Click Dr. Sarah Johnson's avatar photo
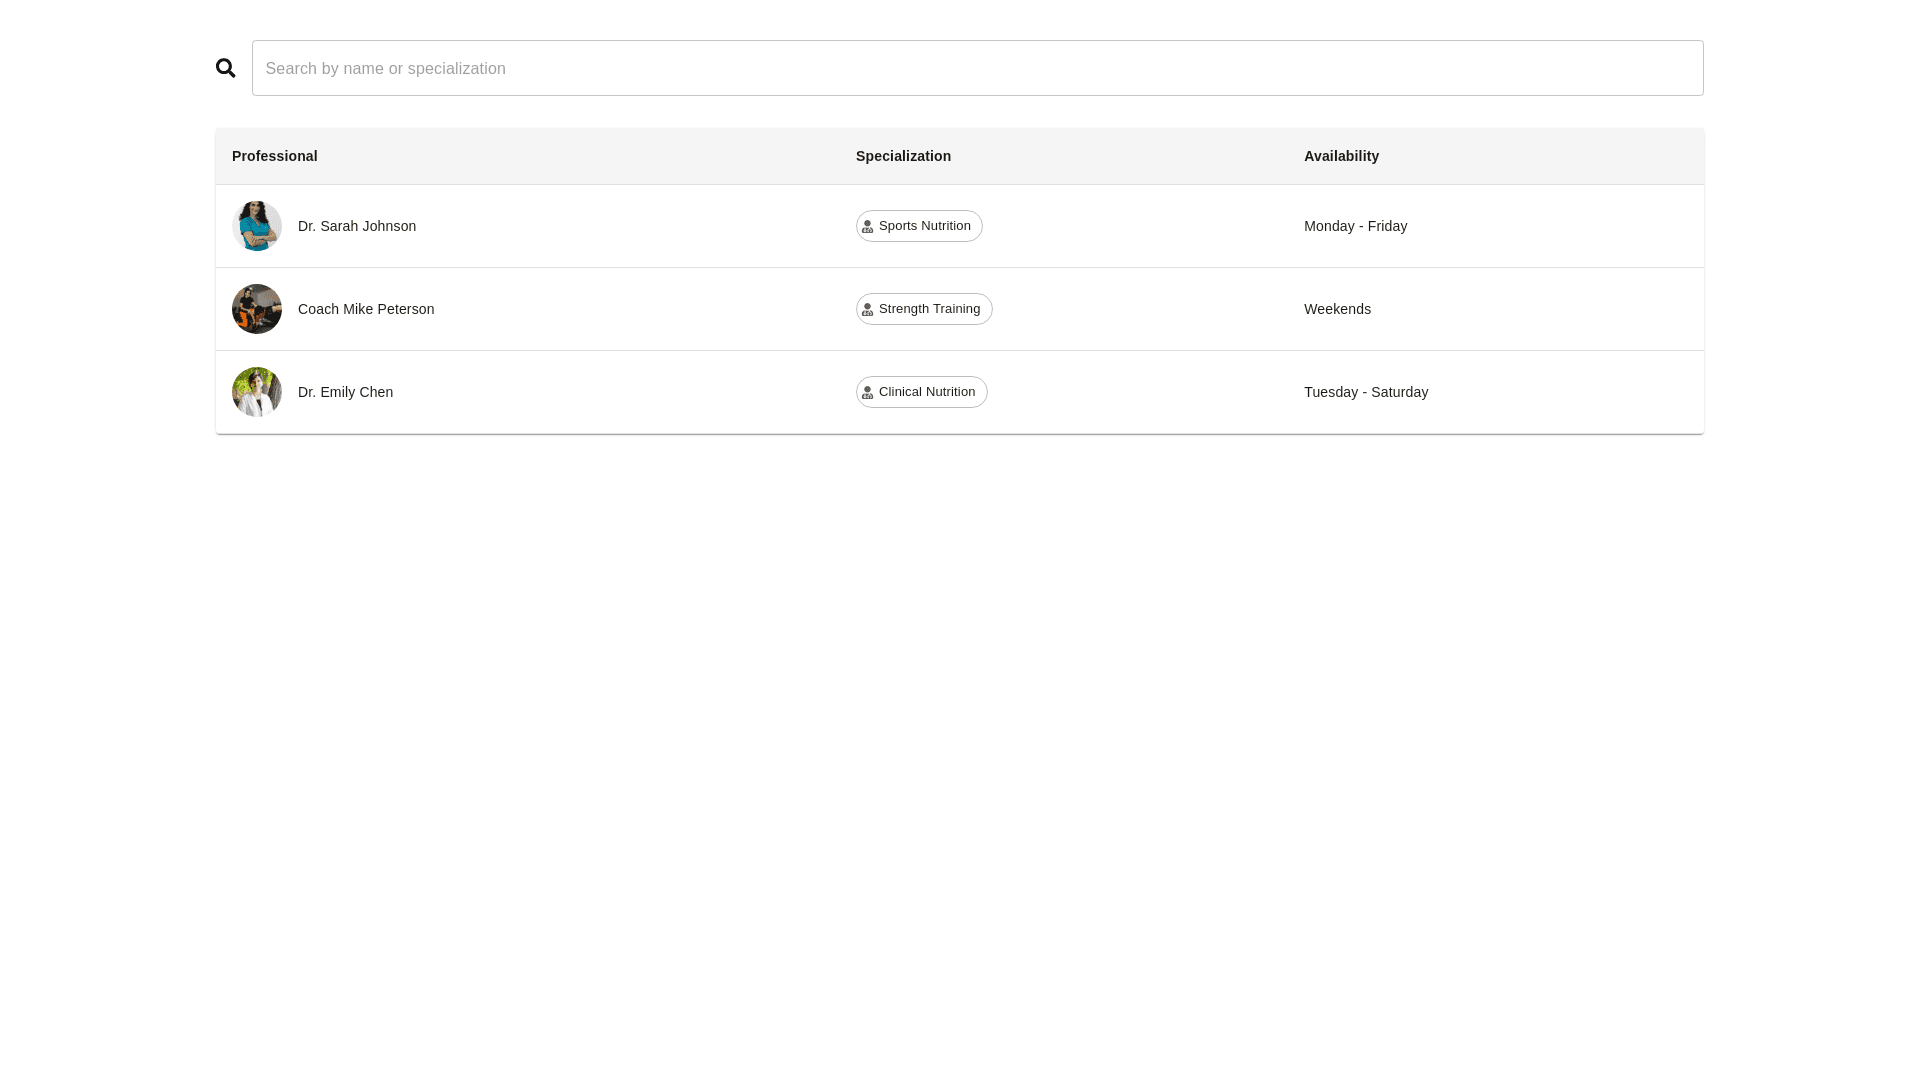1920x1080 pixels. pos(257,226)
